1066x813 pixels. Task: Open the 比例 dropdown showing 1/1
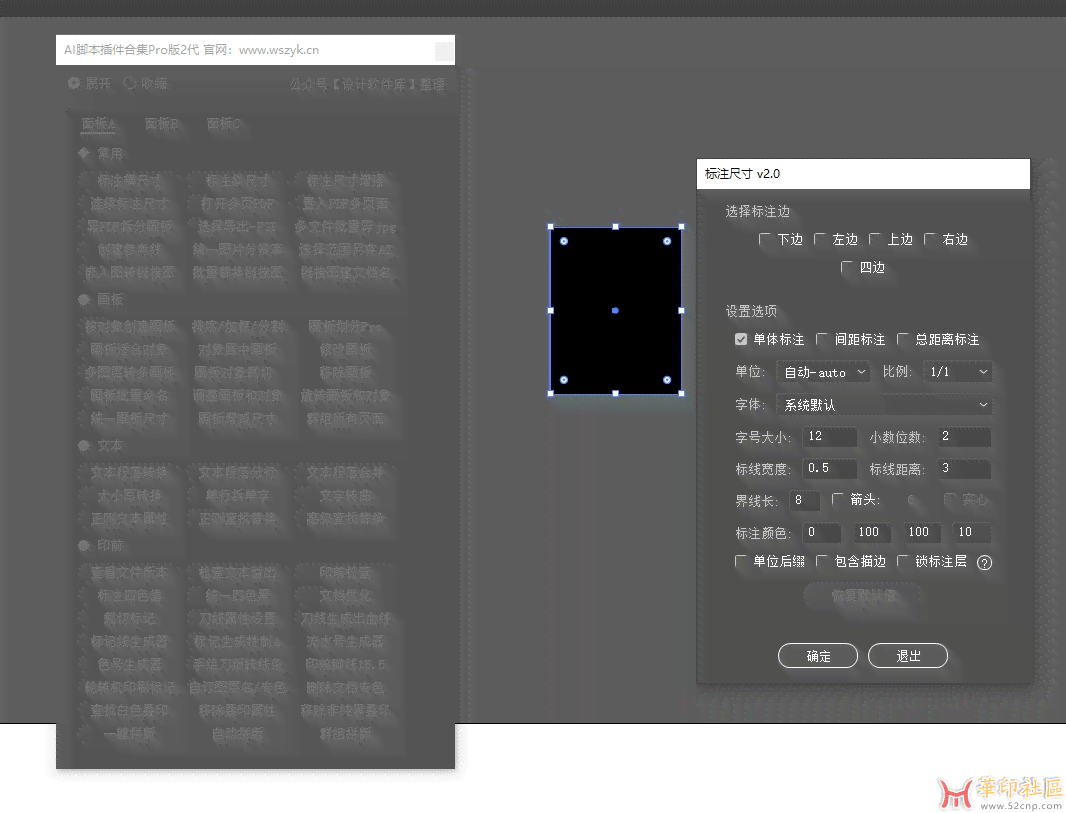pyautogui.click(x=957, y=372)
